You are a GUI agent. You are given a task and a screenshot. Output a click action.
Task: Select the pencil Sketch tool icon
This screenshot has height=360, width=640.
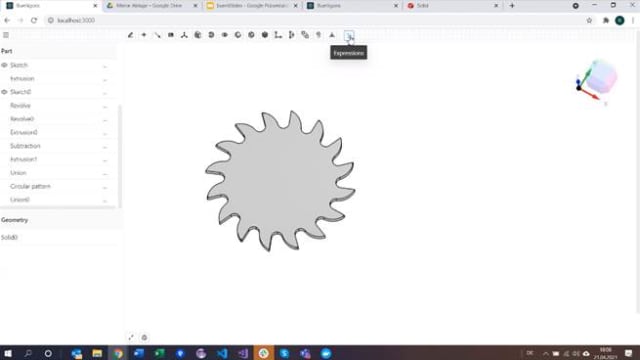click(131, 35)
